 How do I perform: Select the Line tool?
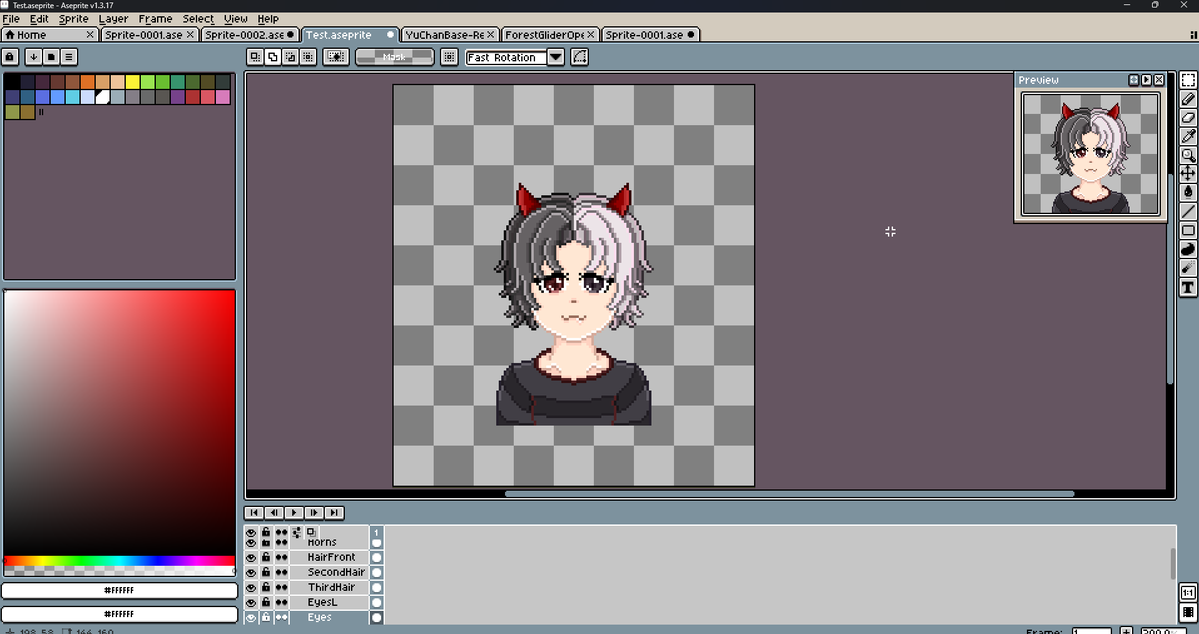click(1188, 213)
